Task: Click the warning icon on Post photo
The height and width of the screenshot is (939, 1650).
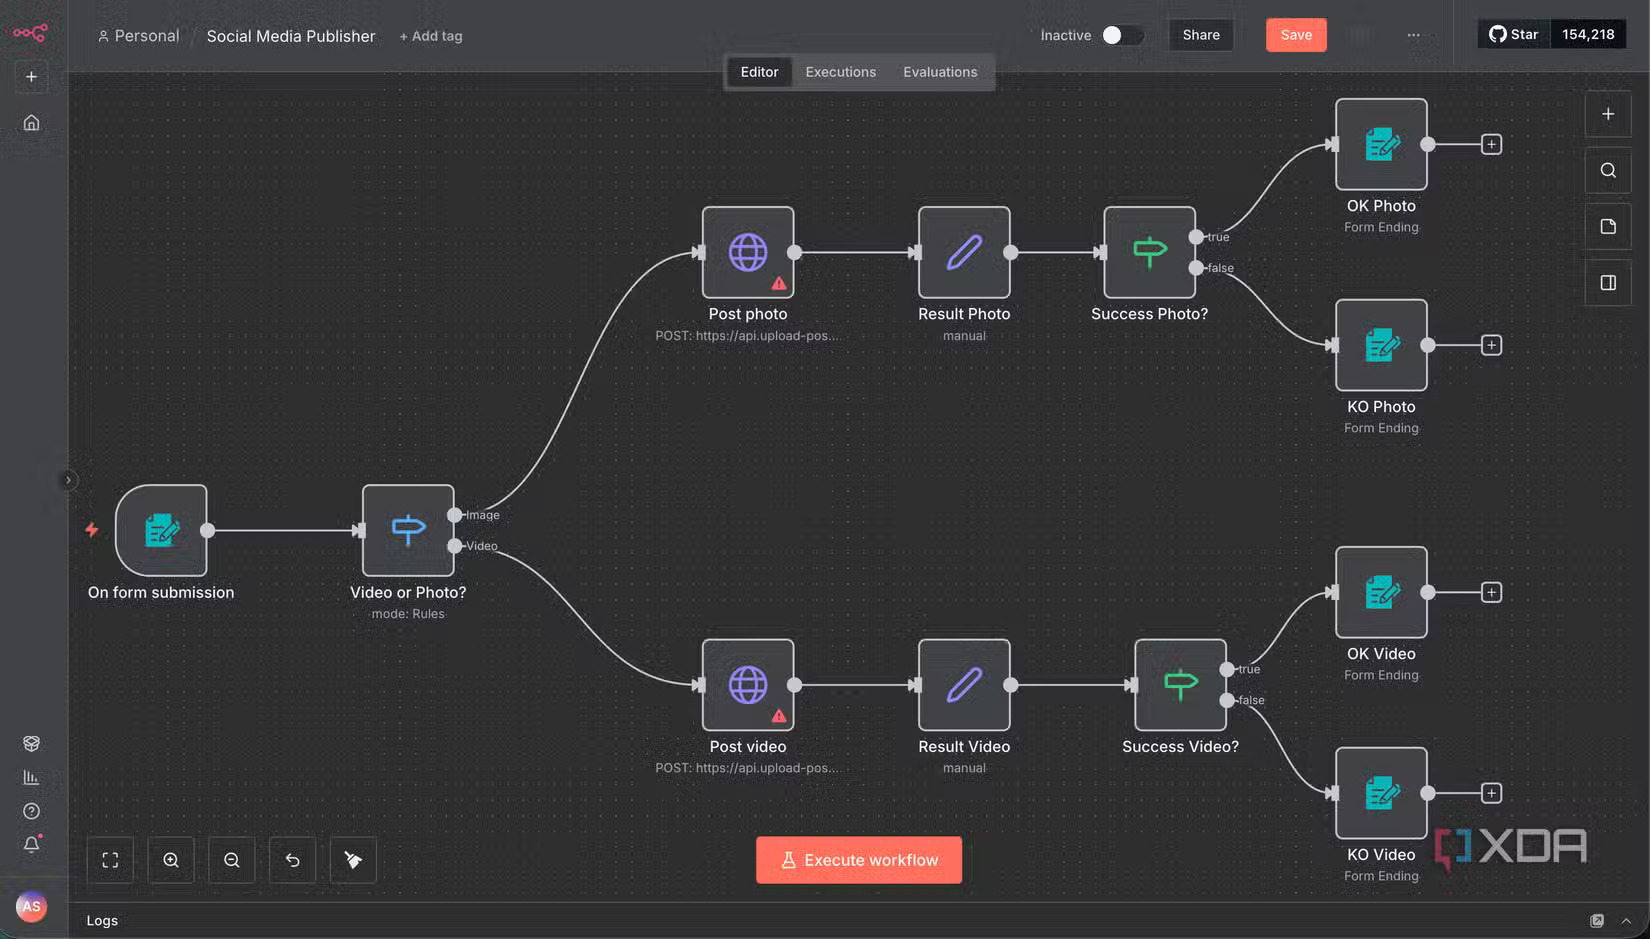Action: [779, 284]
